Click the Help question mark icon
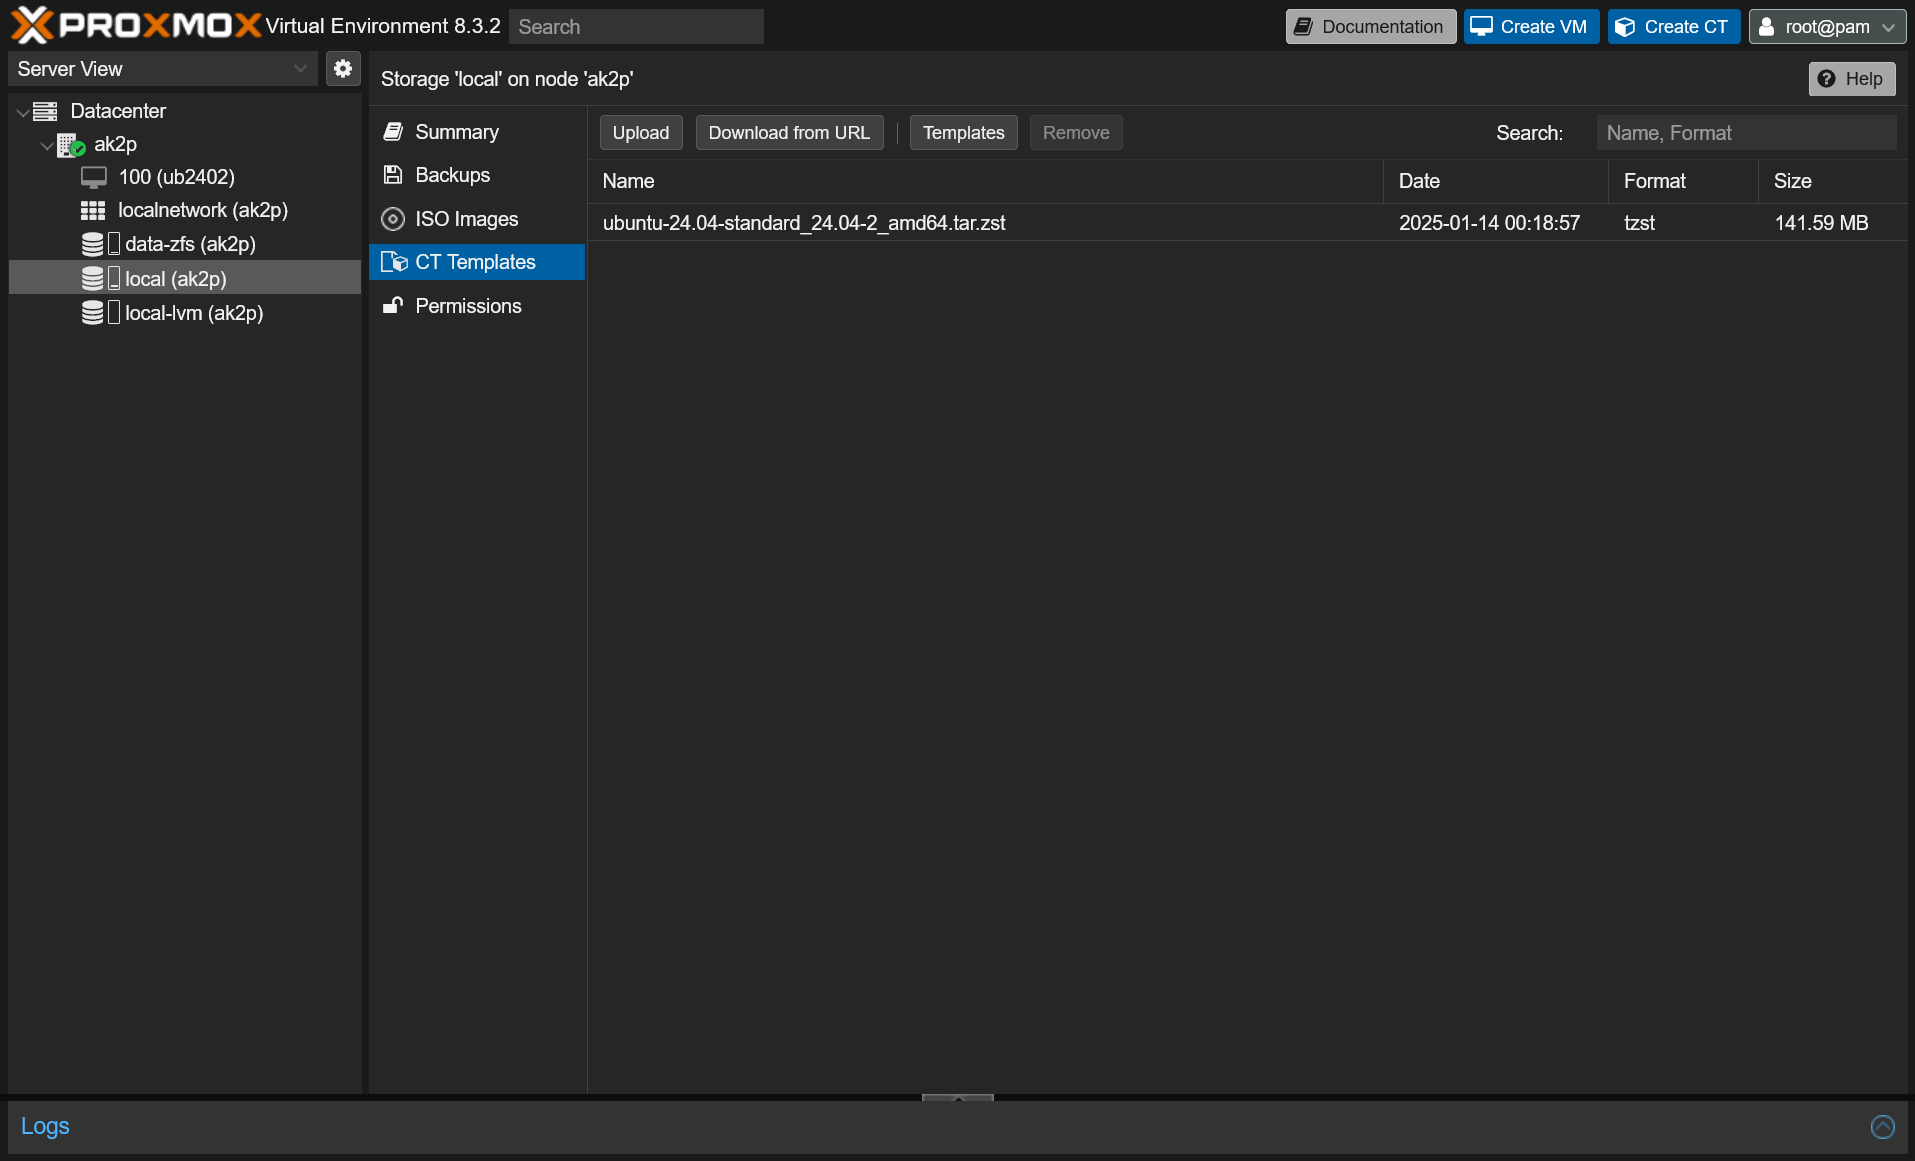 [x=1827, y=79]
